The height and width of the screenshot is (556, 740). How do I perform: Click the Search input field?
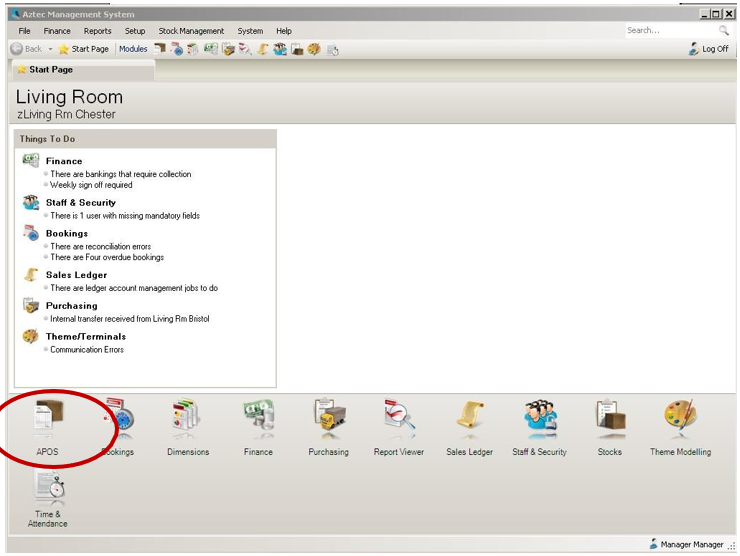(668, 31)
